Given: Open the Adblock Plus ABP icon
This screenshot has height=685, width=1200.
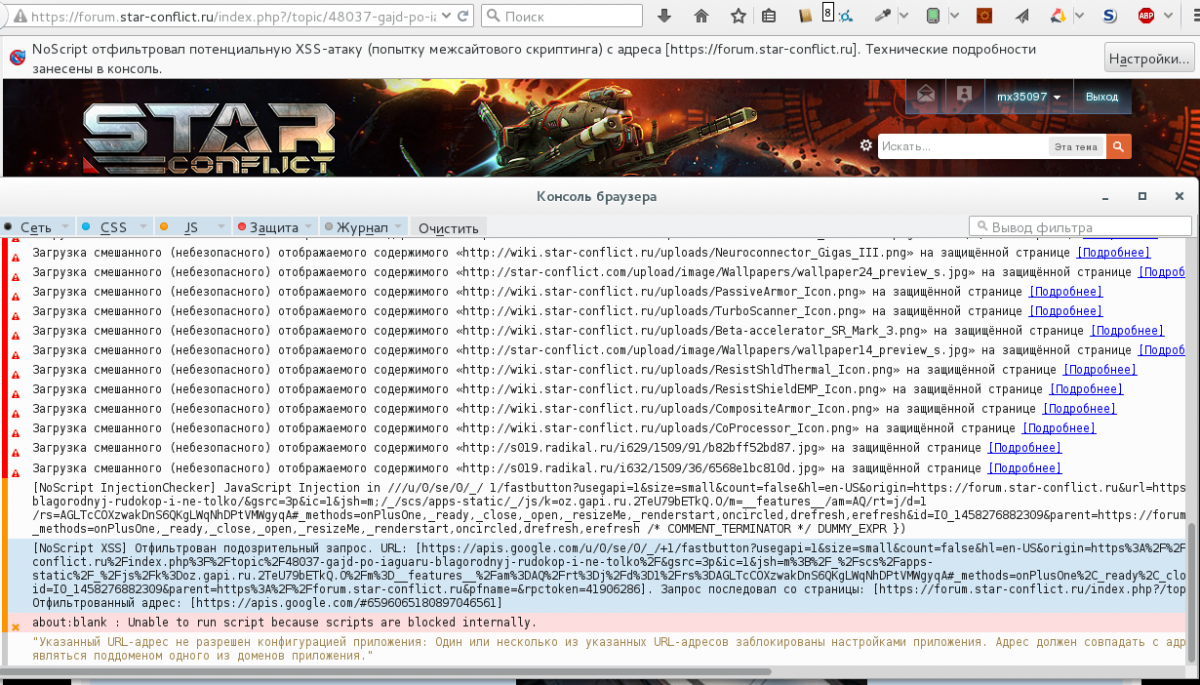Looking at the screenshot, I should (x=1146, y=16).
